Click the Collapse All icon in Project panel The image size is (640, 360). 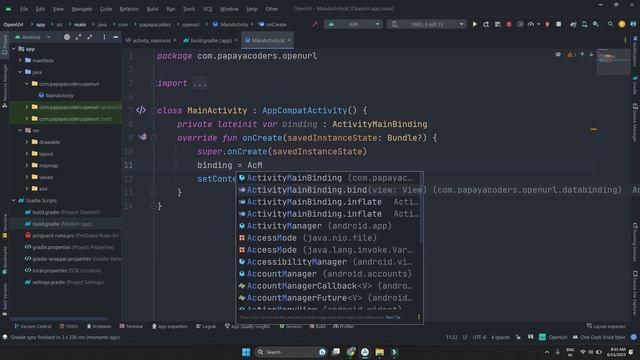point(90,37)
